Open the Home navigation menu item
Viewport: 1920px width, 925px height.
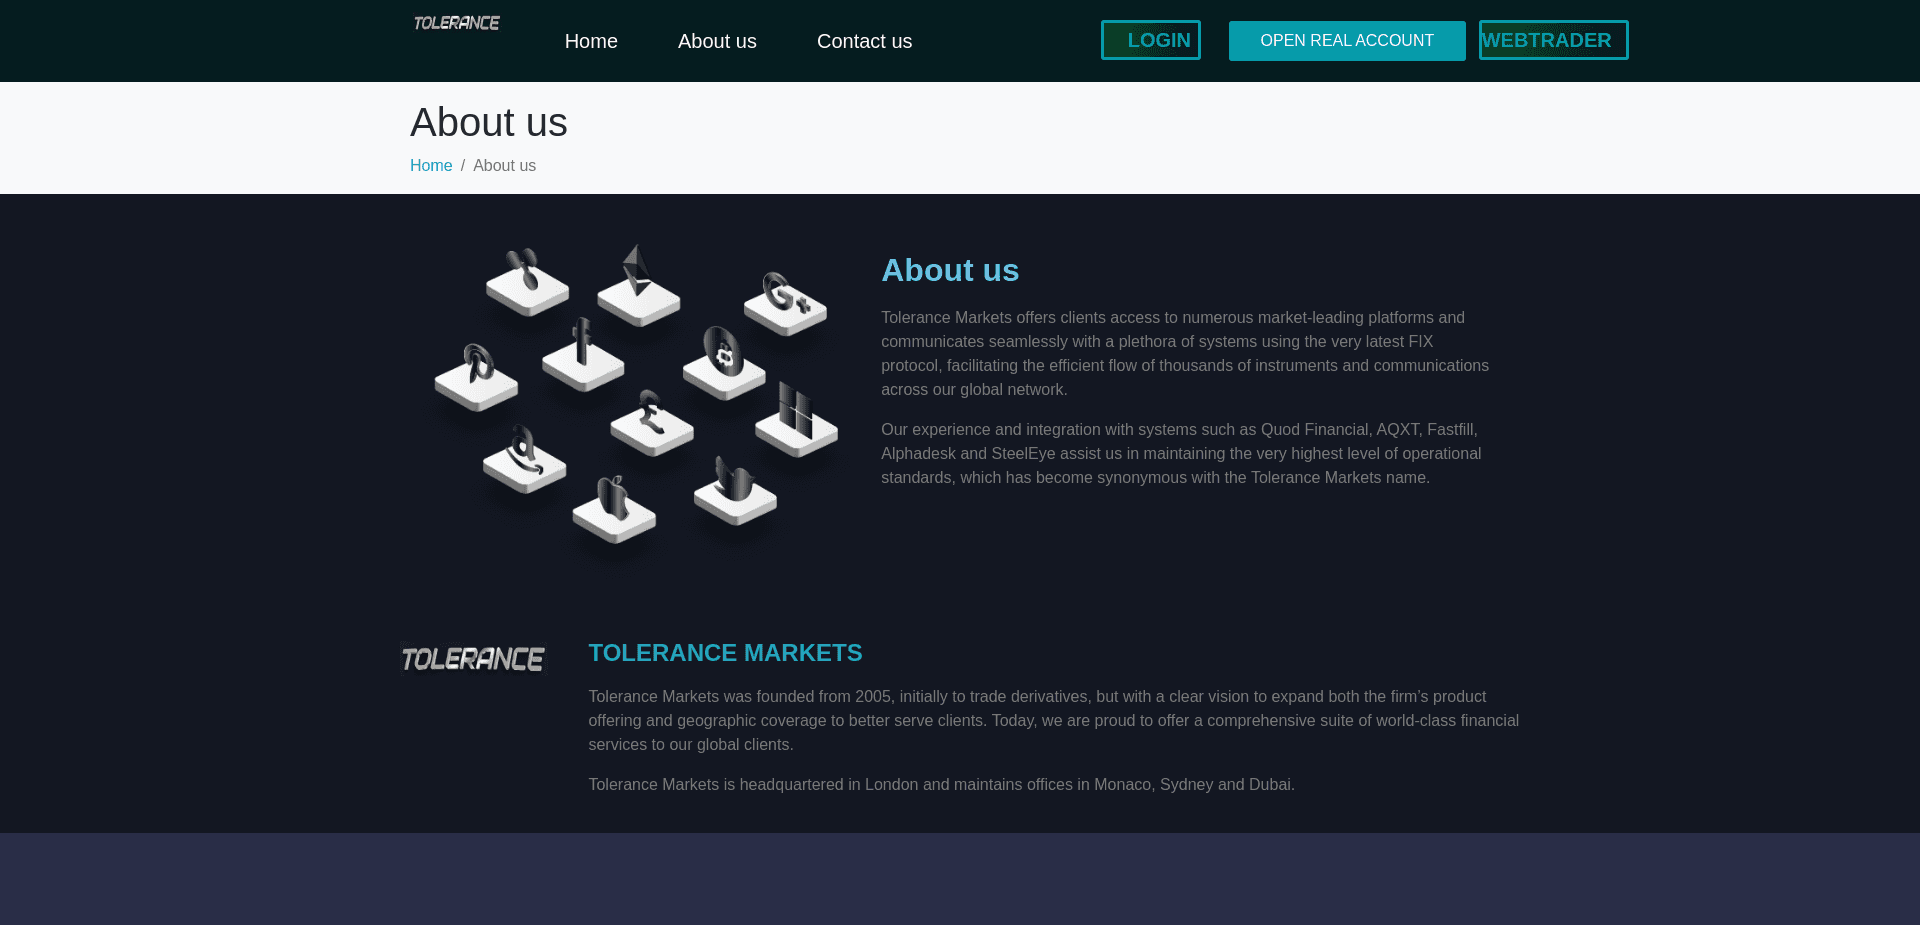point(591,41)
